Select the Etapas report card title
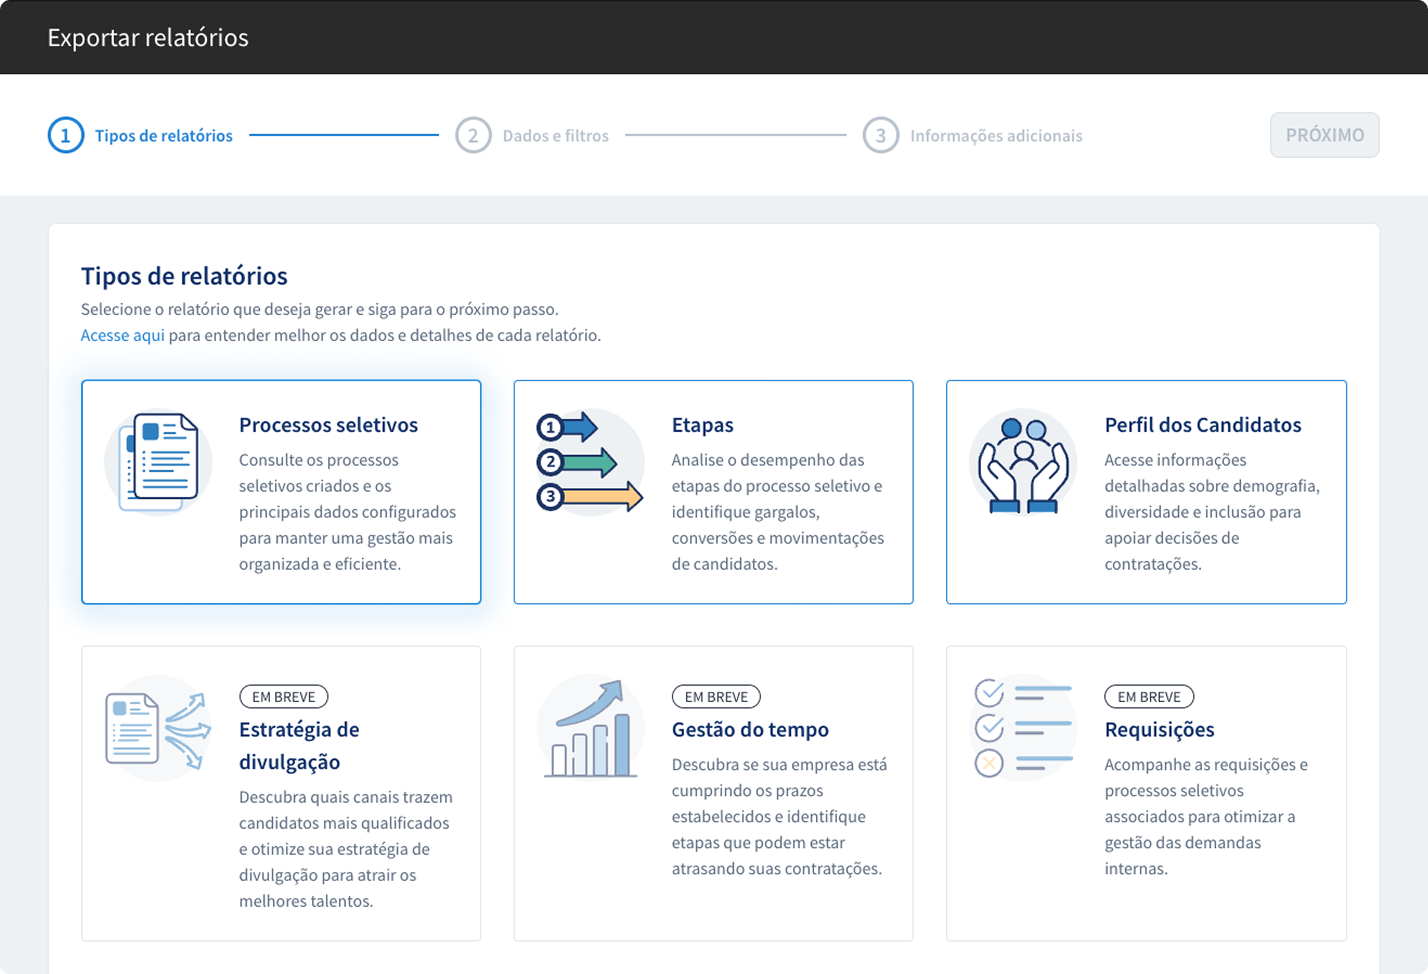Image resolution: width=1428 pixels, height=974 pixels. pos(702,425)
